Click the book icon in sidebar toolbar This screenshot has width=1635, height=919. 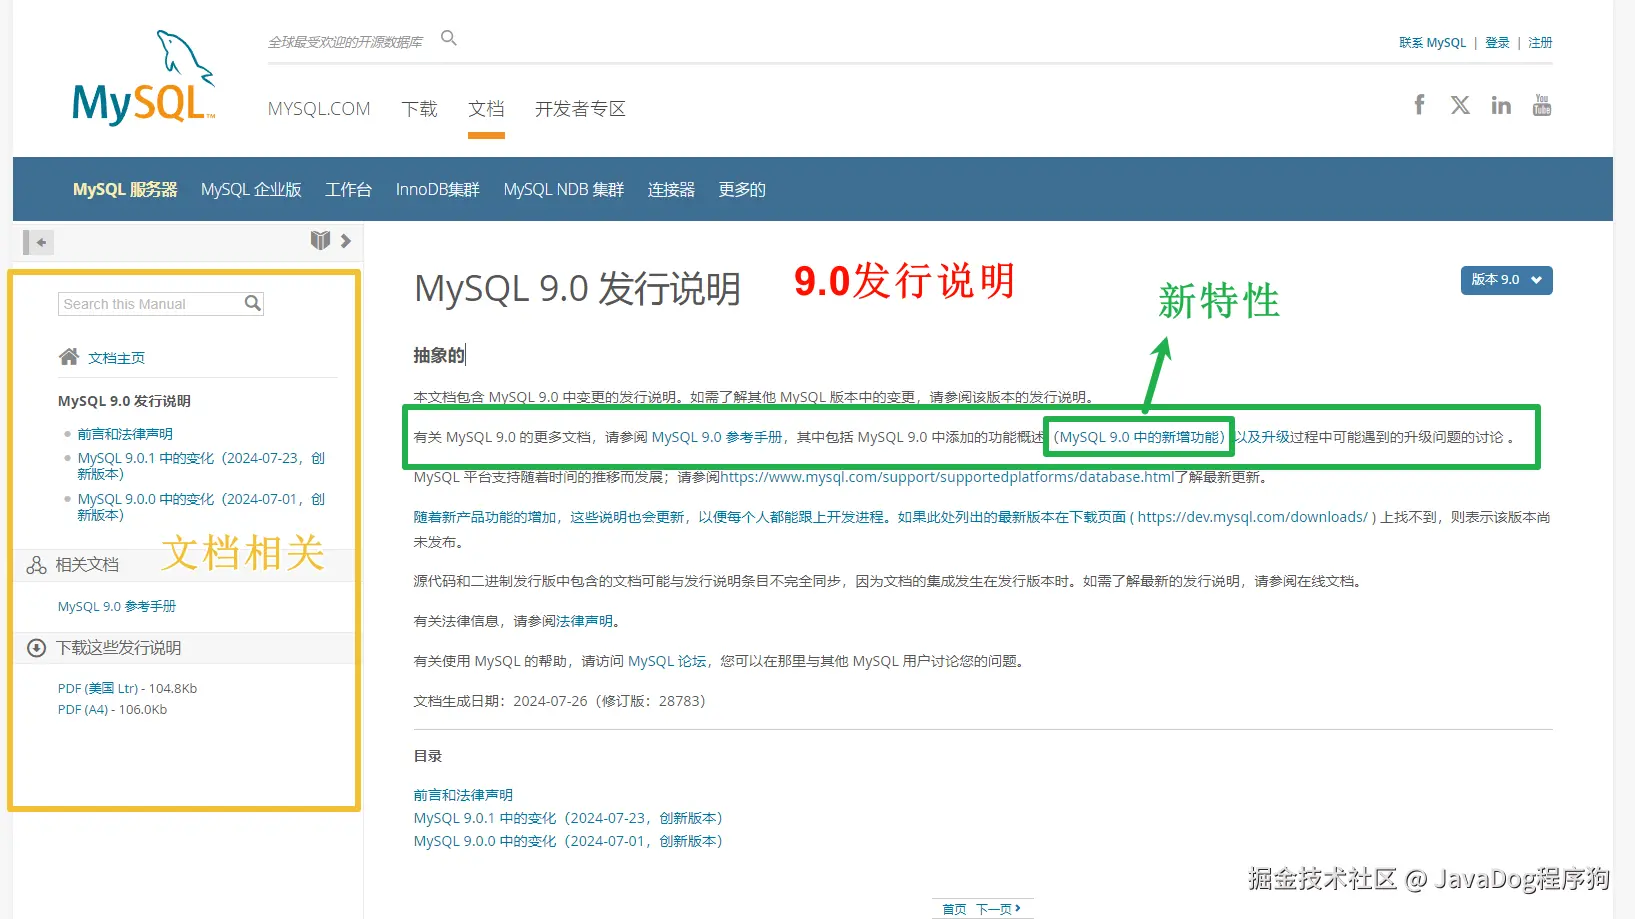[x=320, y=240]
